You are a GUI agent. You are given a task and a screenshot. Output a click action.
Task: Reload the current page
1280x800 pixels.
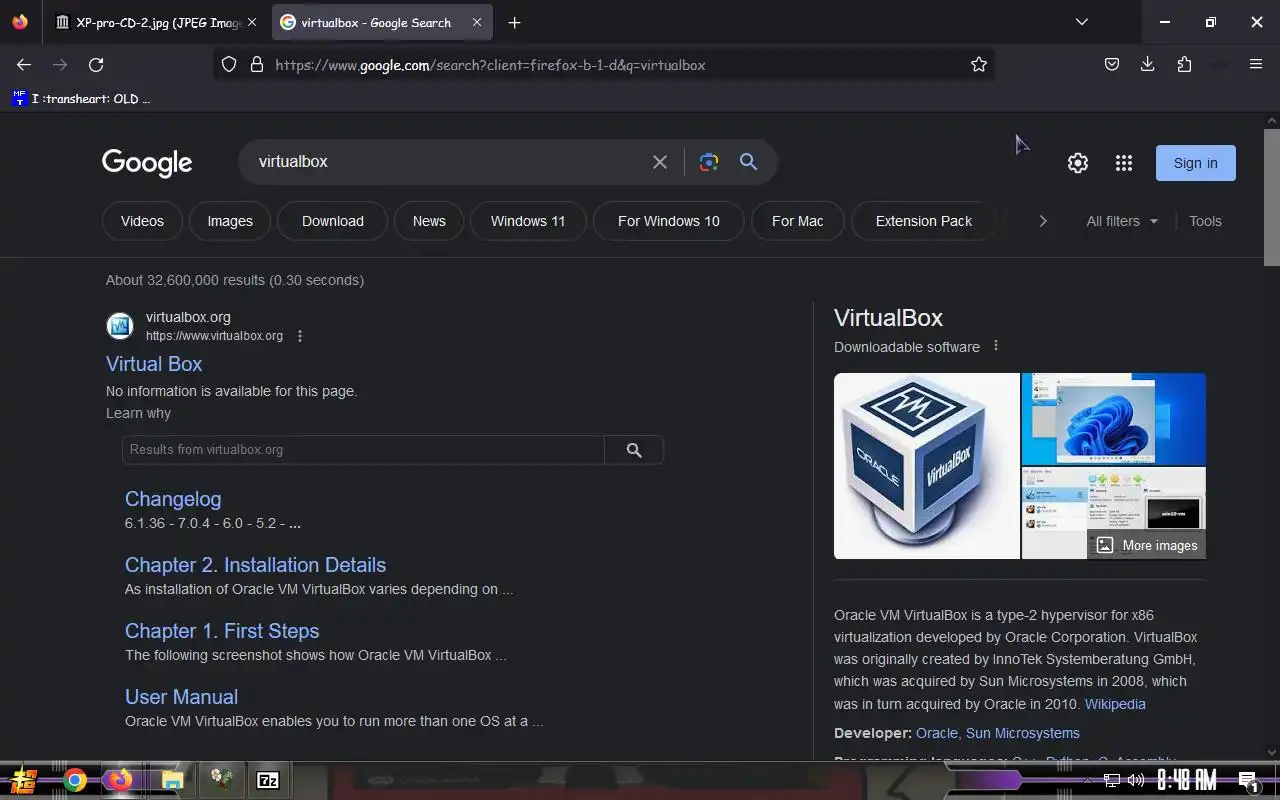(x=96, y=64)
